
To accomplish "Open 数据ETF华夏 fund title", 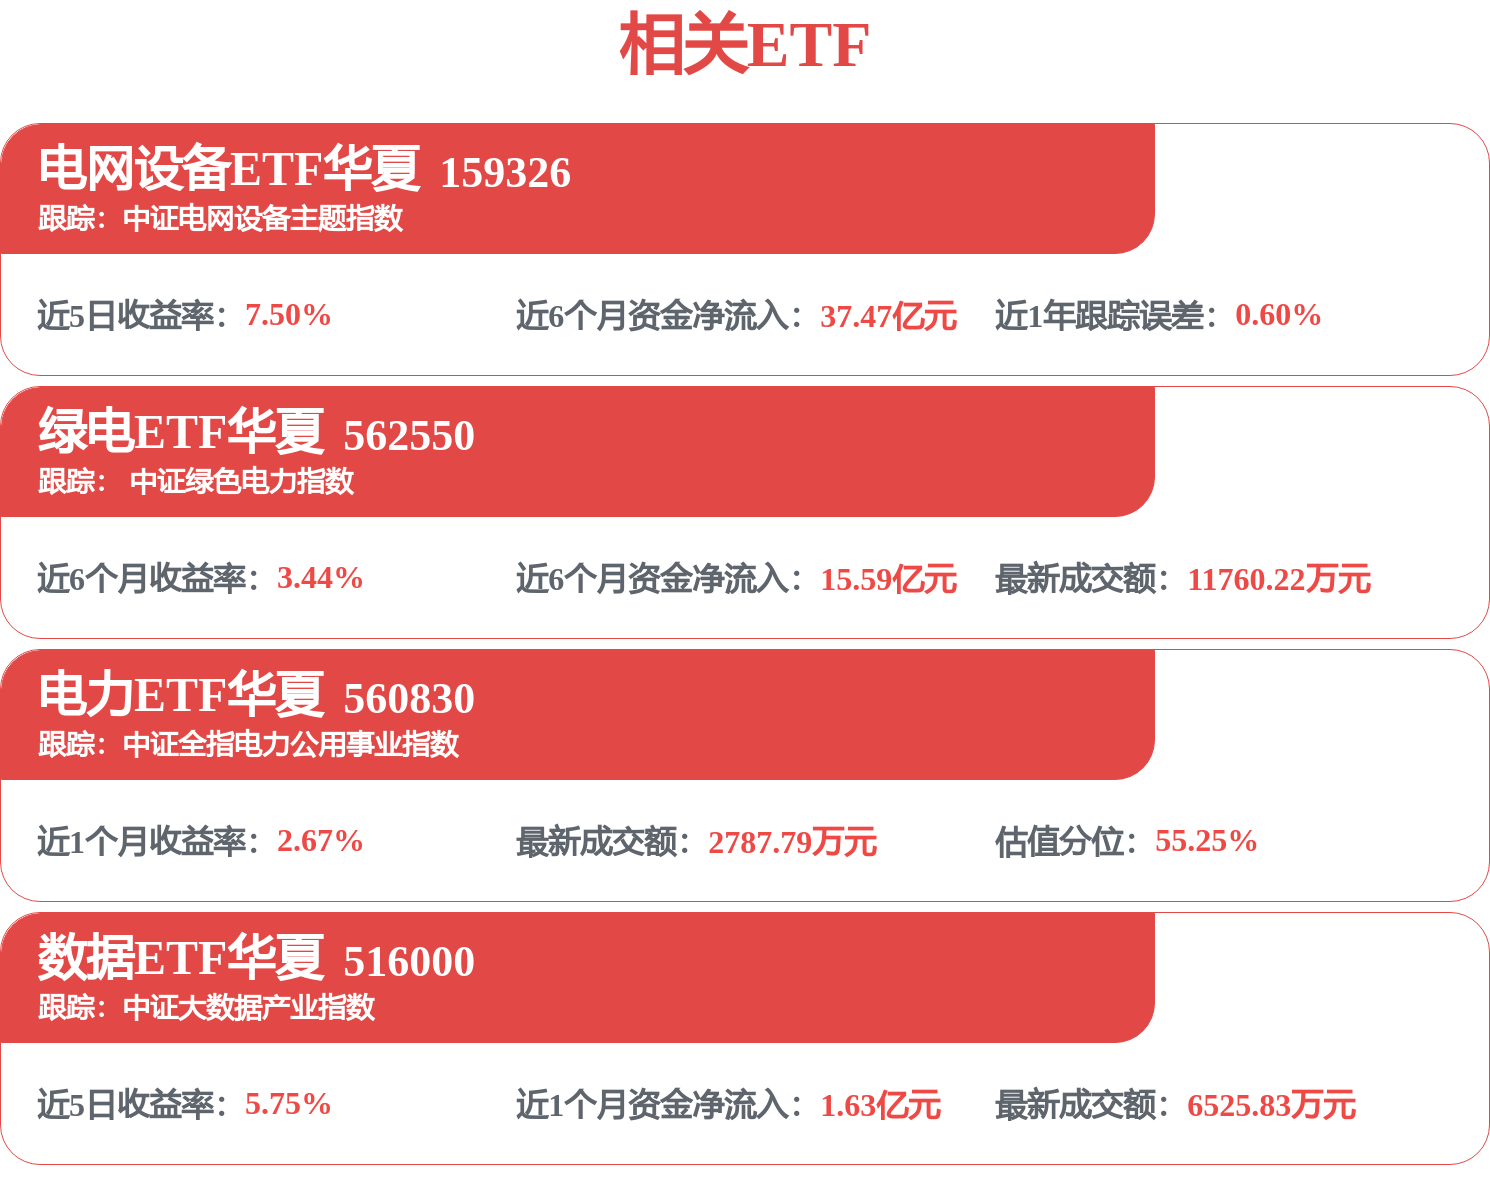I will pyautogui.click(x=181, y=957).
